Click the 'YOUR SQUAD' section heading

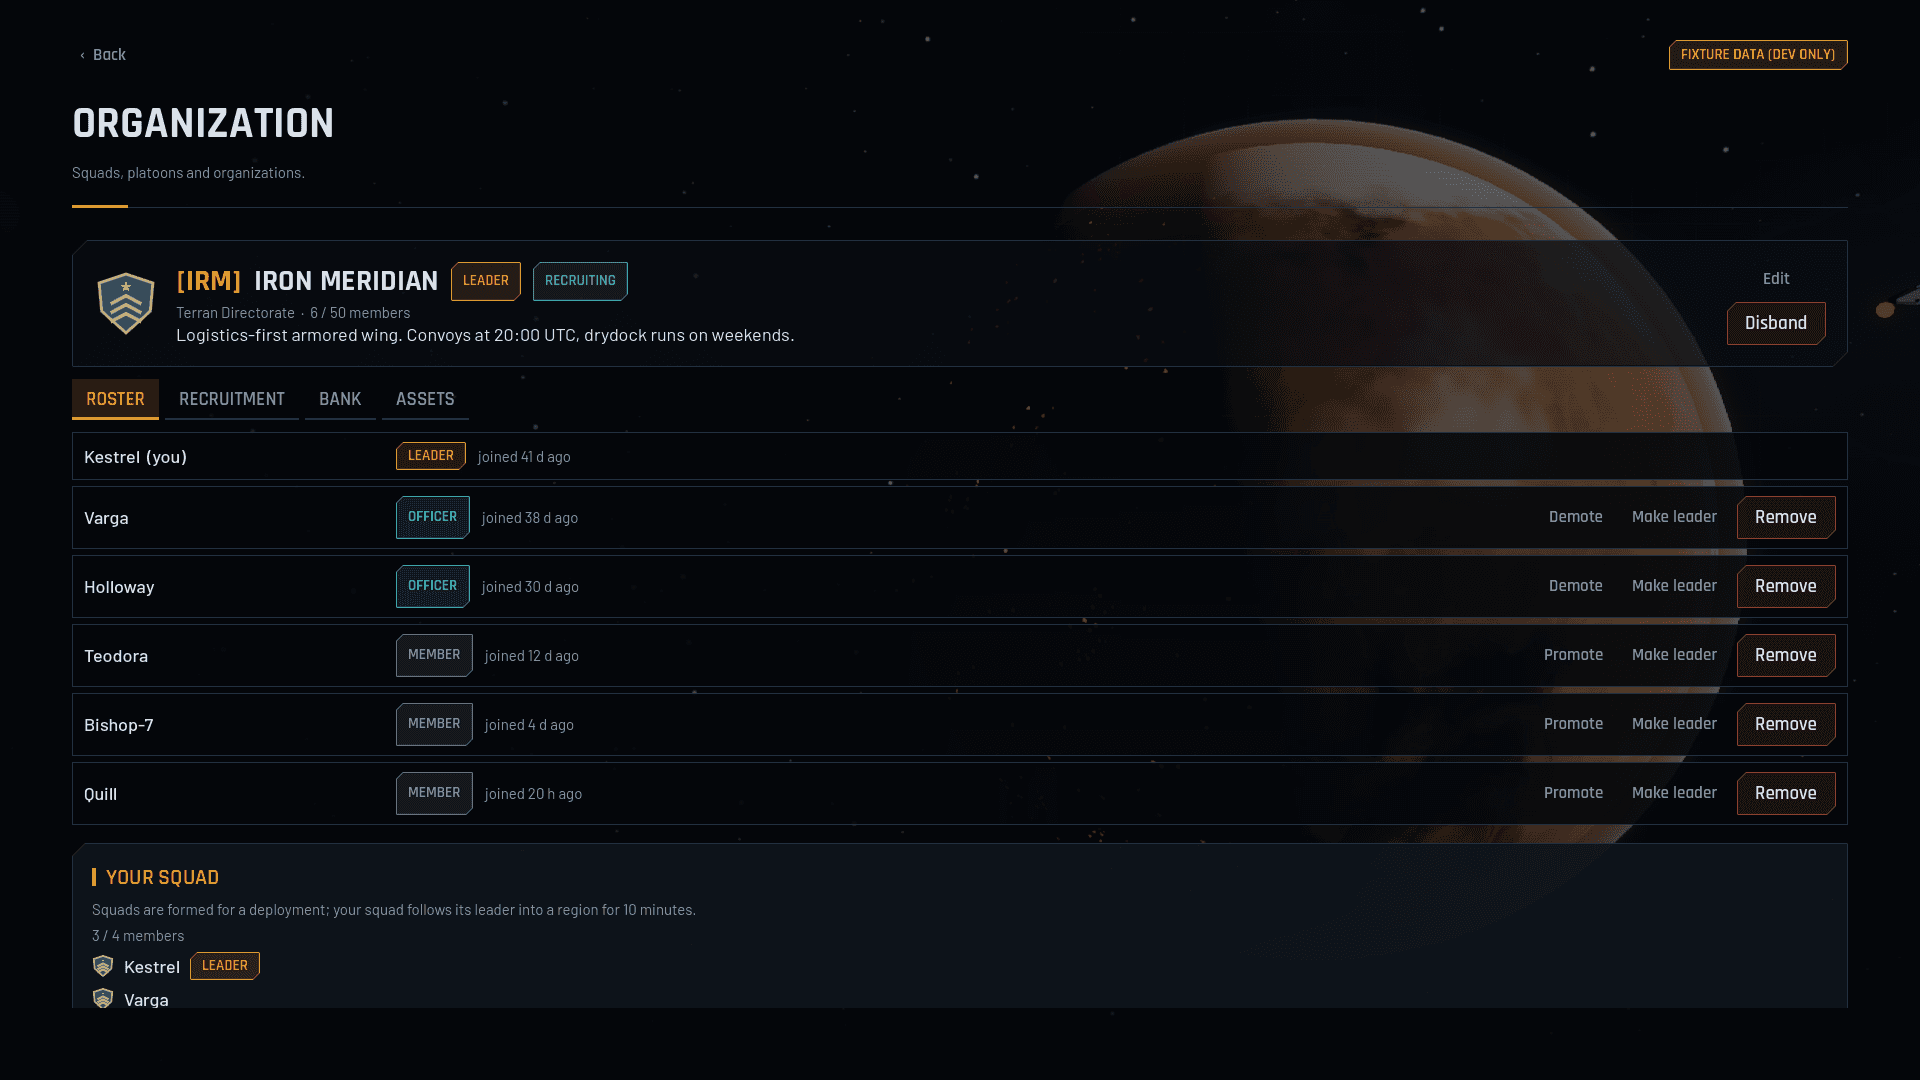point(162,877)
